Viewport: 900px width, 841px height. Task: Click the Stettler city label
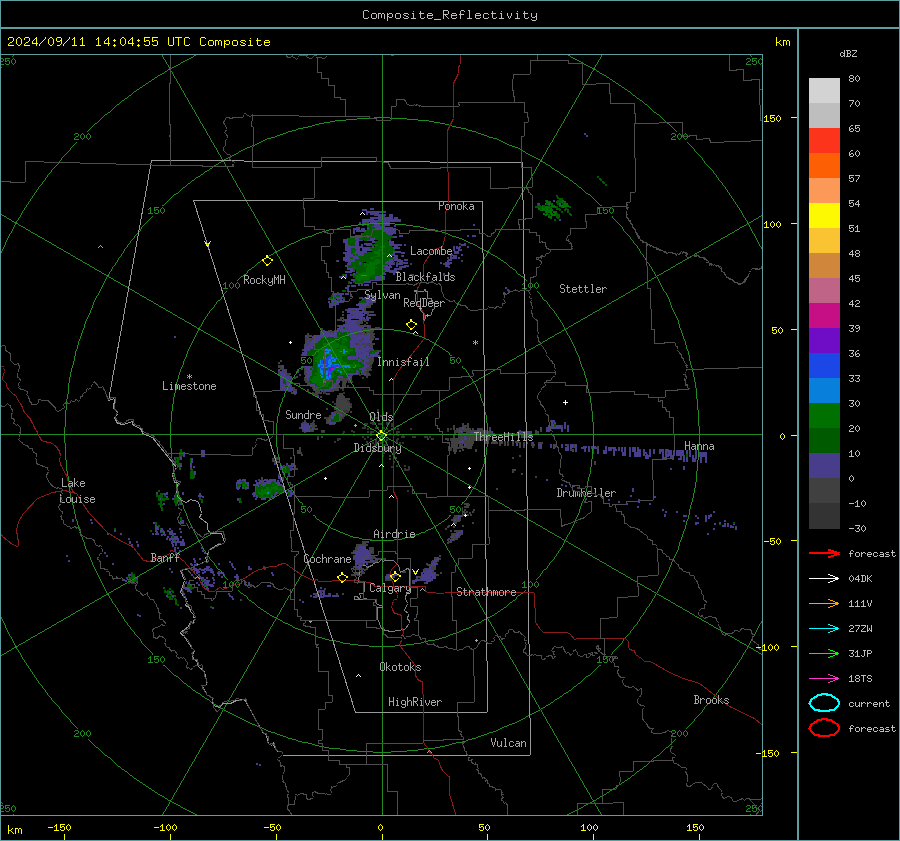(x=583, y=289)
